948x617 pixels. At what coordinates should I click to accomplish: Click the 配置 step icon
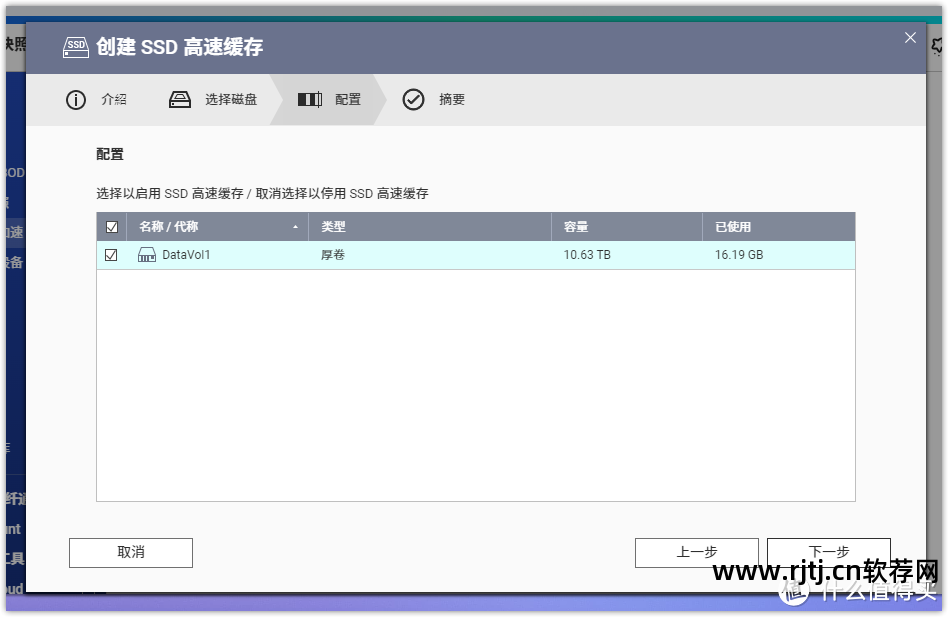[x=310, y=100]
